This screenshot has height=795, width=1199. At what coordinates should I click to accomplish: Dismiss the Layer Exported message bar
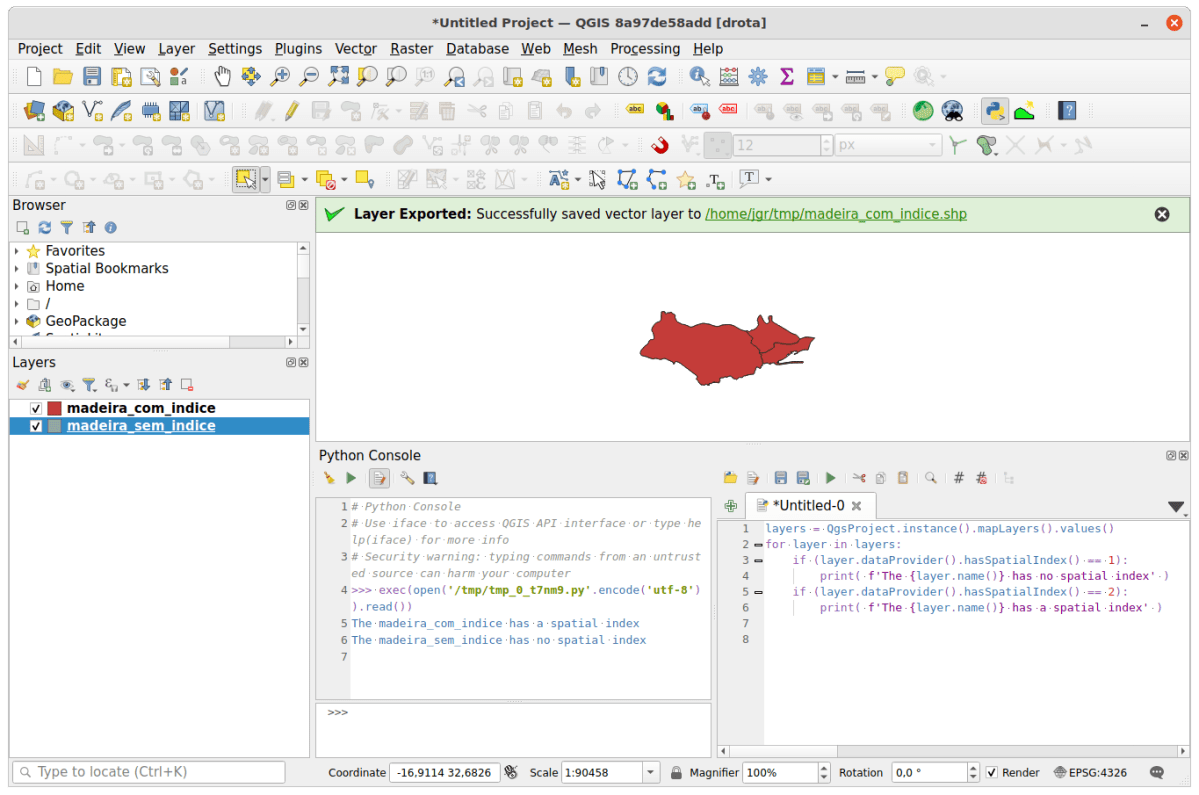(x=1162, y=215)
